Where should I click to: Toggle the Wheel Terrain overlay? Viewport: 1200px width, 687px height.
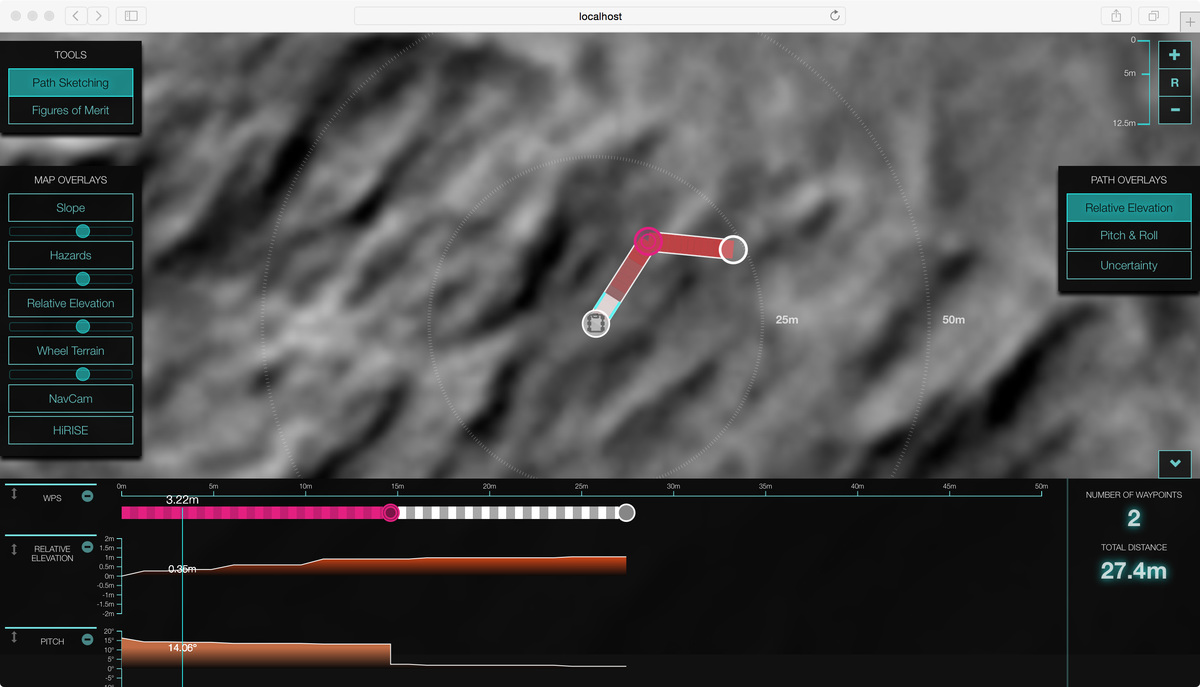point(71,351)
